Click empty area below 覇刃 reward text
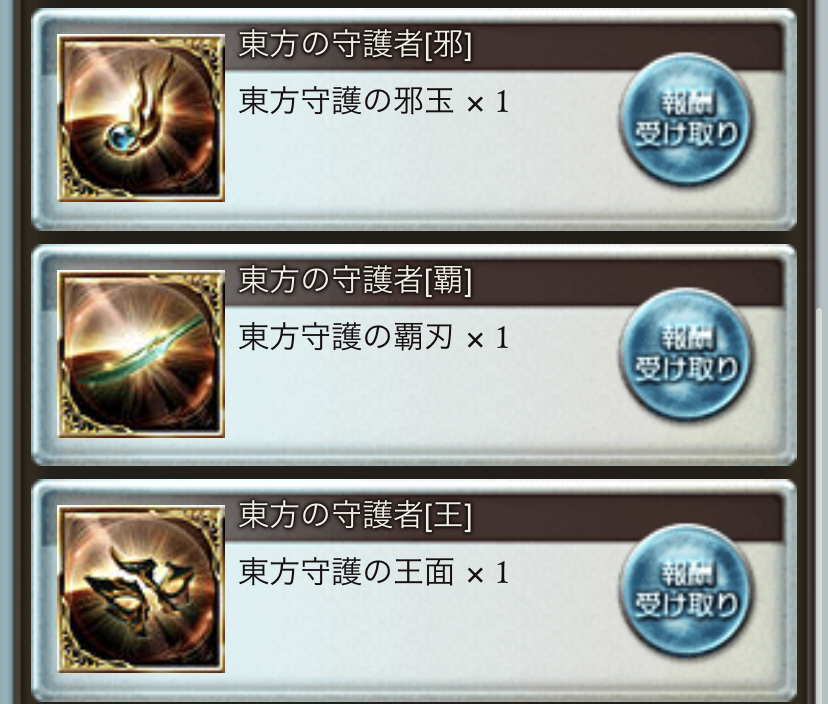The width and height of the screenshot is (828, 704). click(417, 399)
